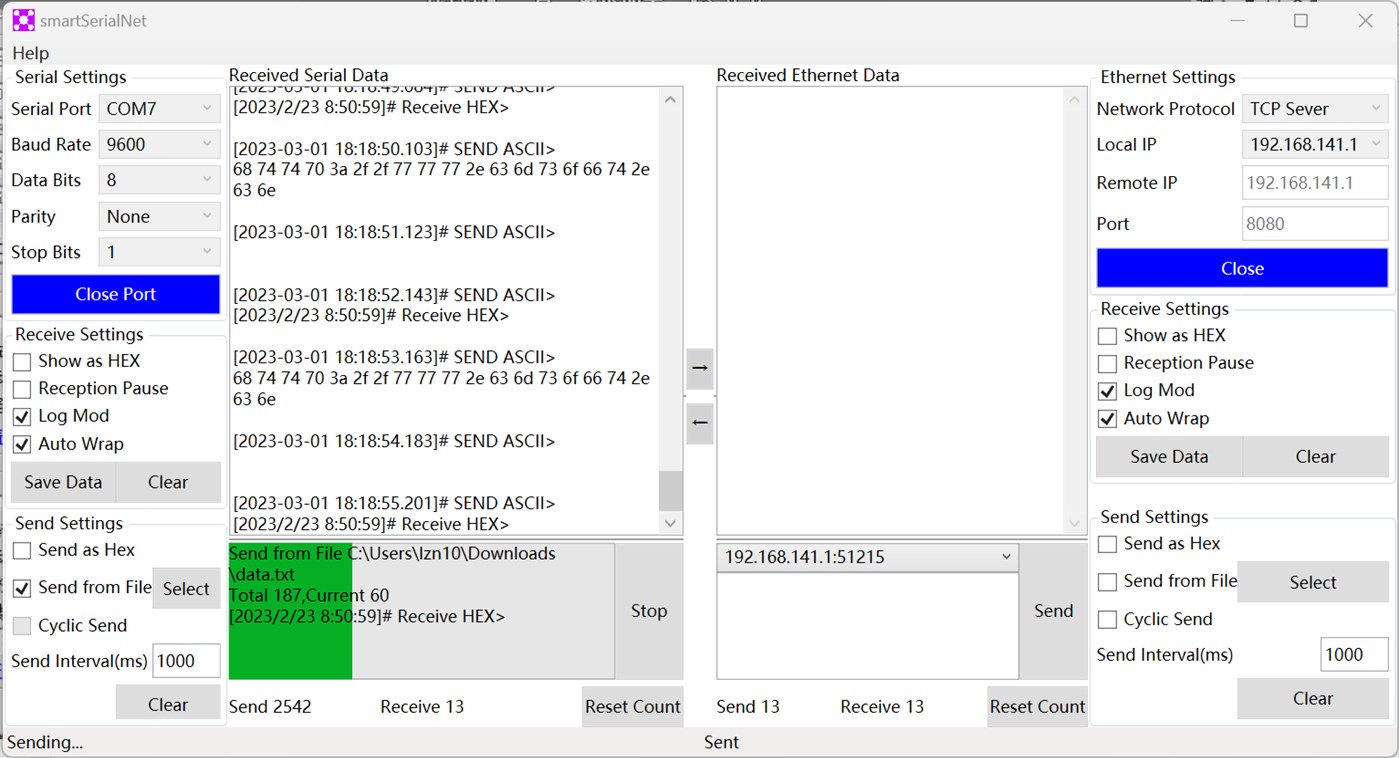Reset the serial send and receive counters
This screenshot has width=1399, height=758.
632,706
